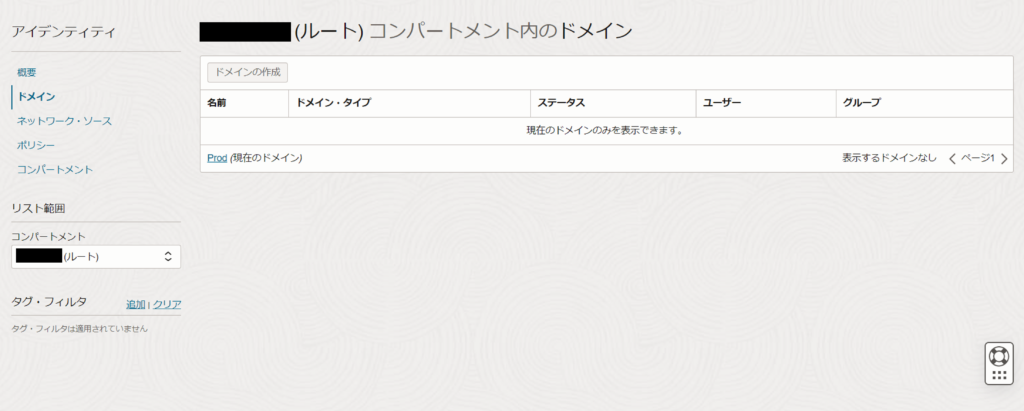Click the リスト範囲 heading
Screen dimensions: 1024x411
(x=38, y=208)
